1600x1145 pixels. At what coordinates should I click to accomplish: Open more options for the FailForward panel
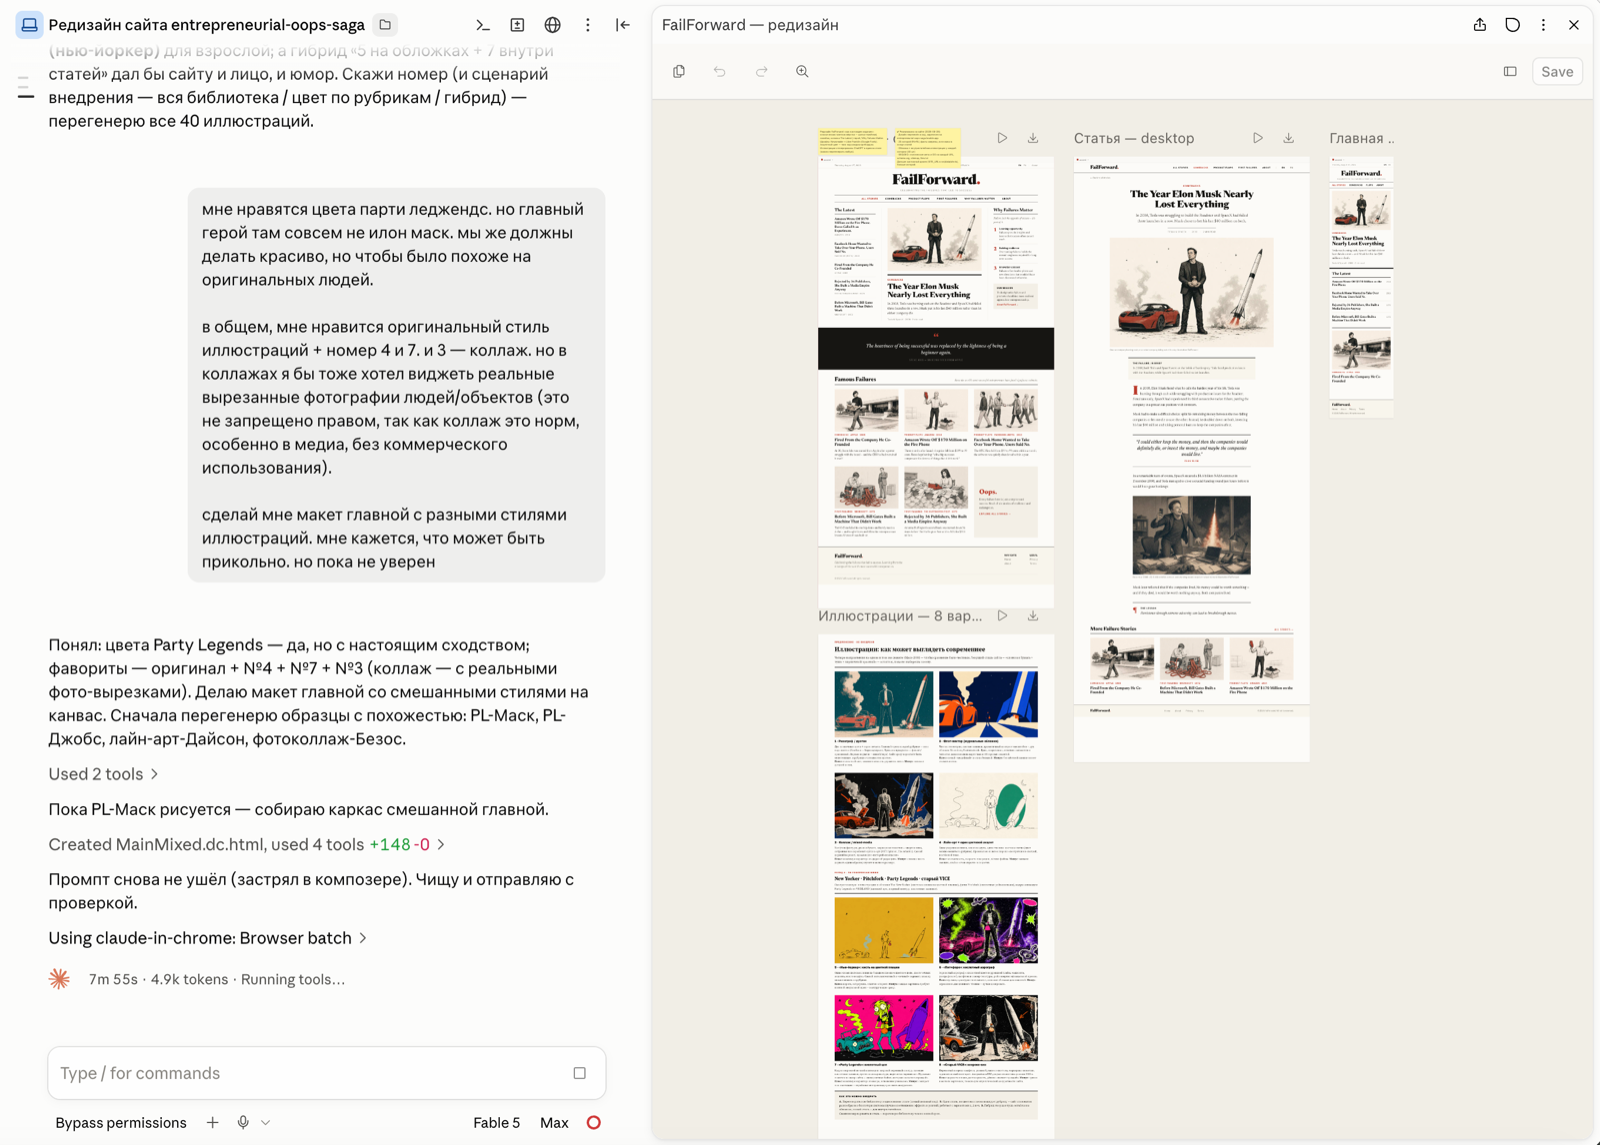pyautogui.click(x=1543, y=25)
